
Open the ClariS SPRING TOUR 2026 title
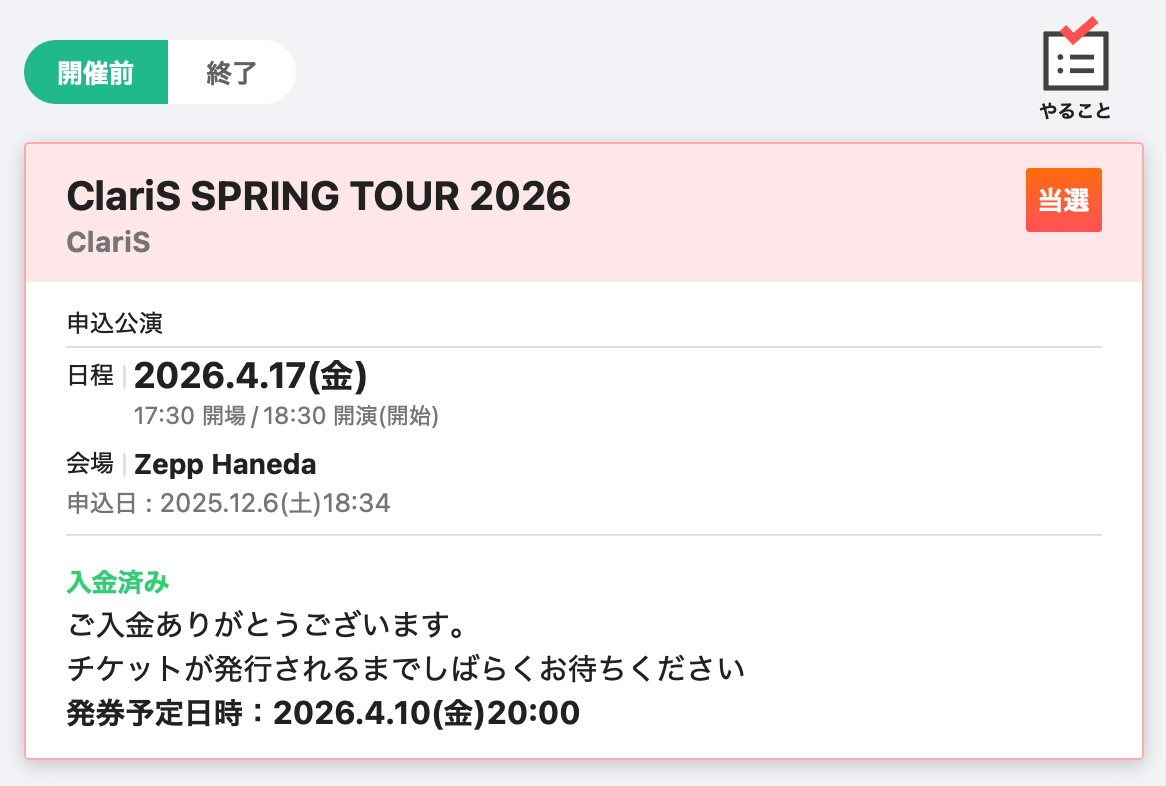click(x=318, y=197)
